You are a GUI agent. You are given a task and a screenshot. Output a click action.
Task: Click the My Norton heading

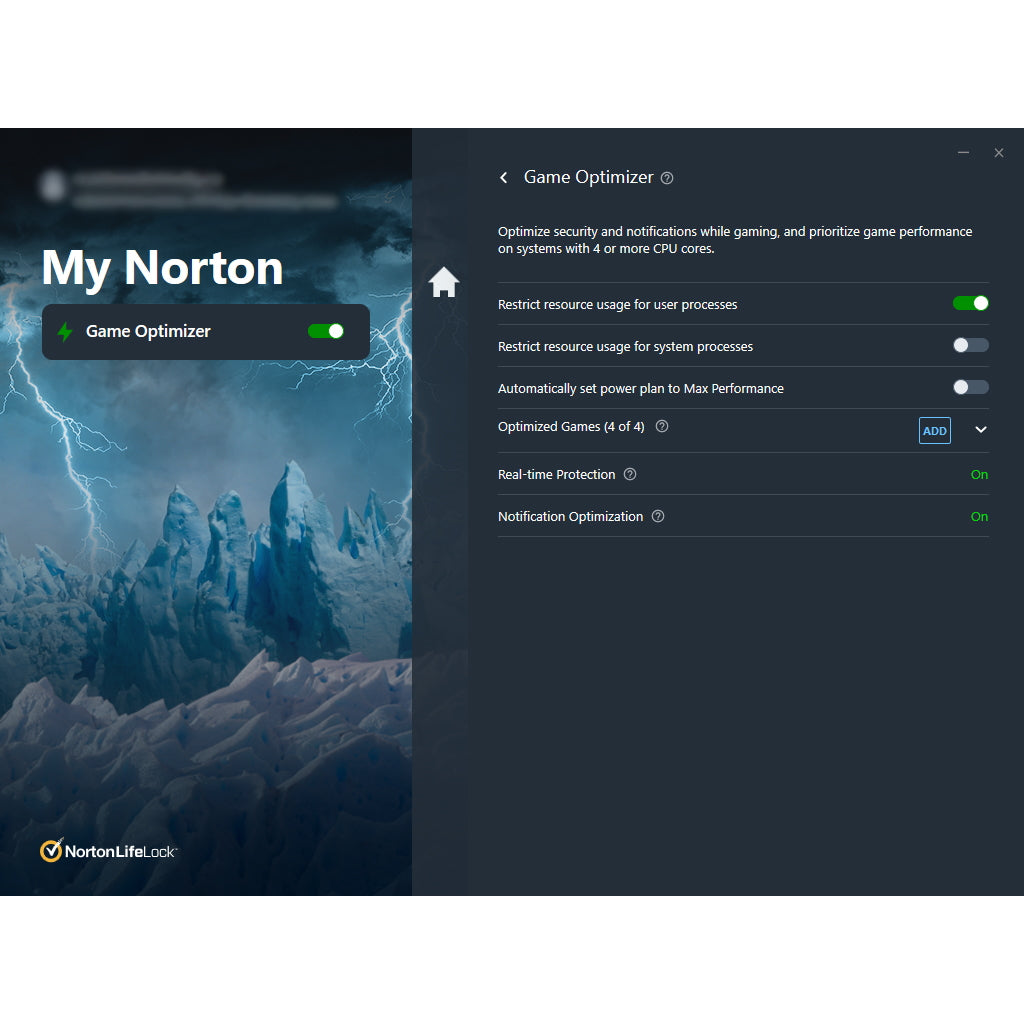click(x=162, y=267)
